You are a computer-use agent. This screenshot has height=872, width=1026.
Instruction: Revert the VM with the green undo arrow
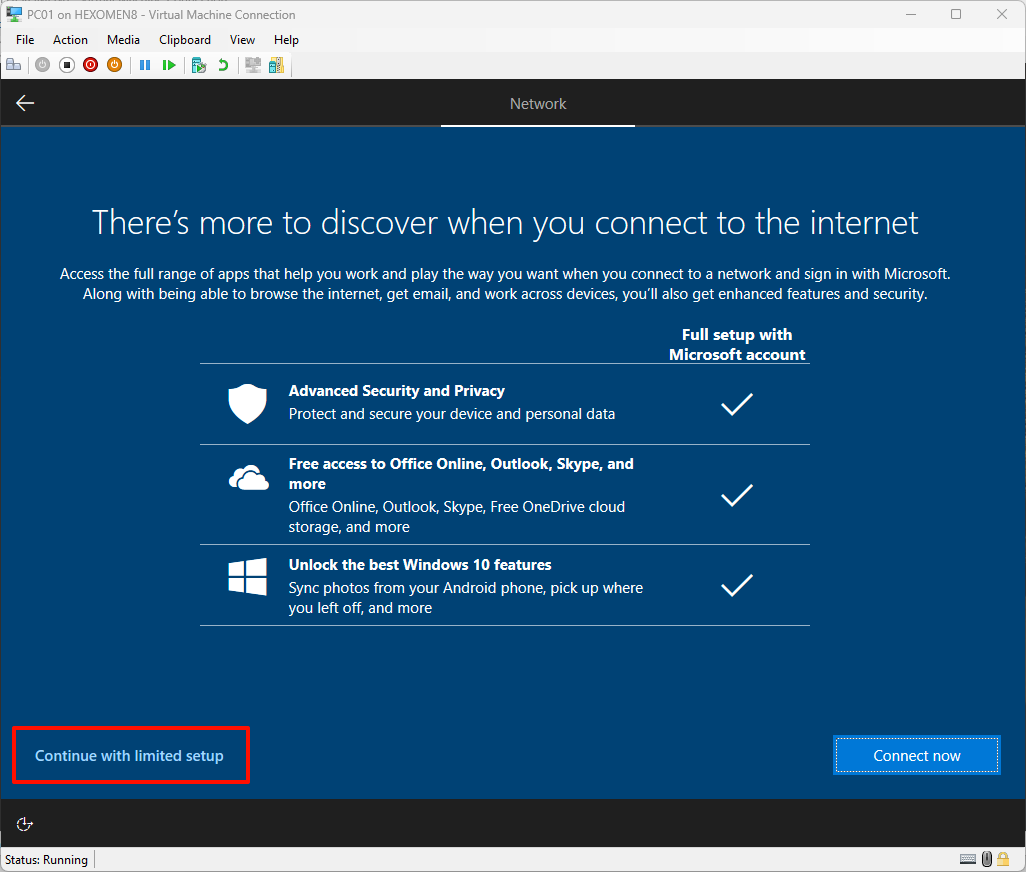coord(223,65)
